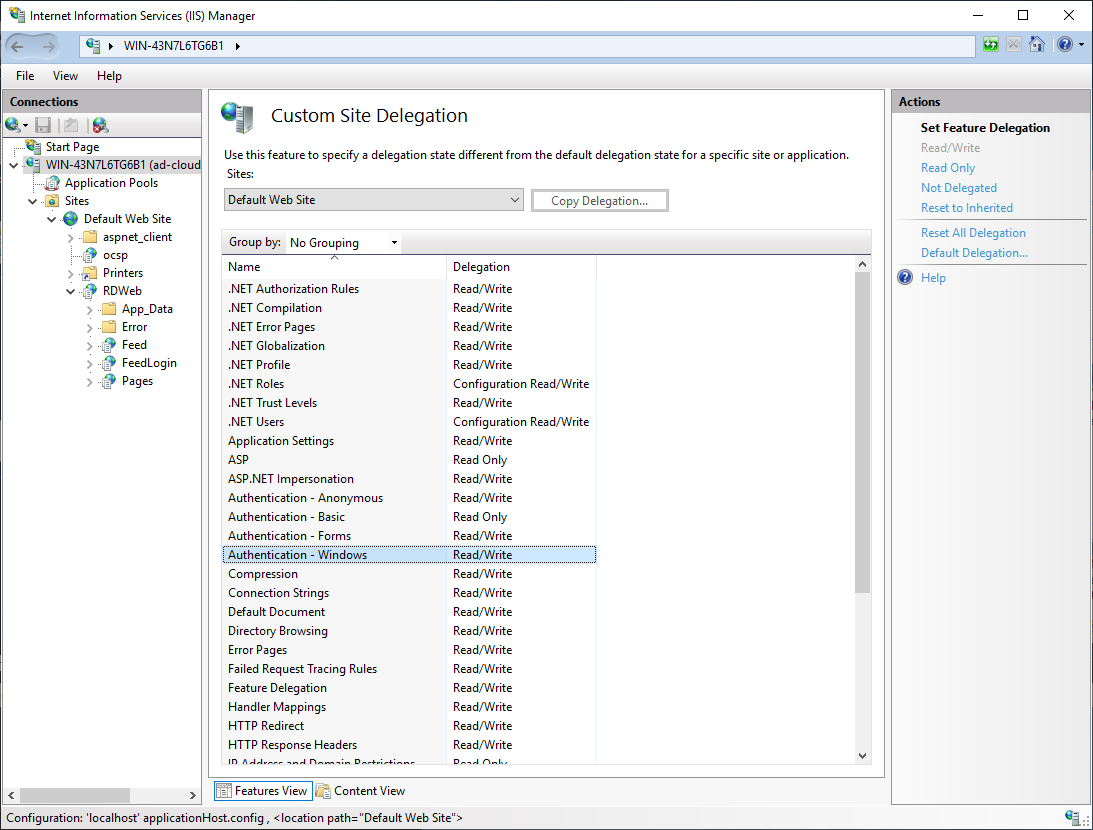1093x830 pixels.
Task: Click the Stop icon next to Refresh
Action: (1014, 45)
